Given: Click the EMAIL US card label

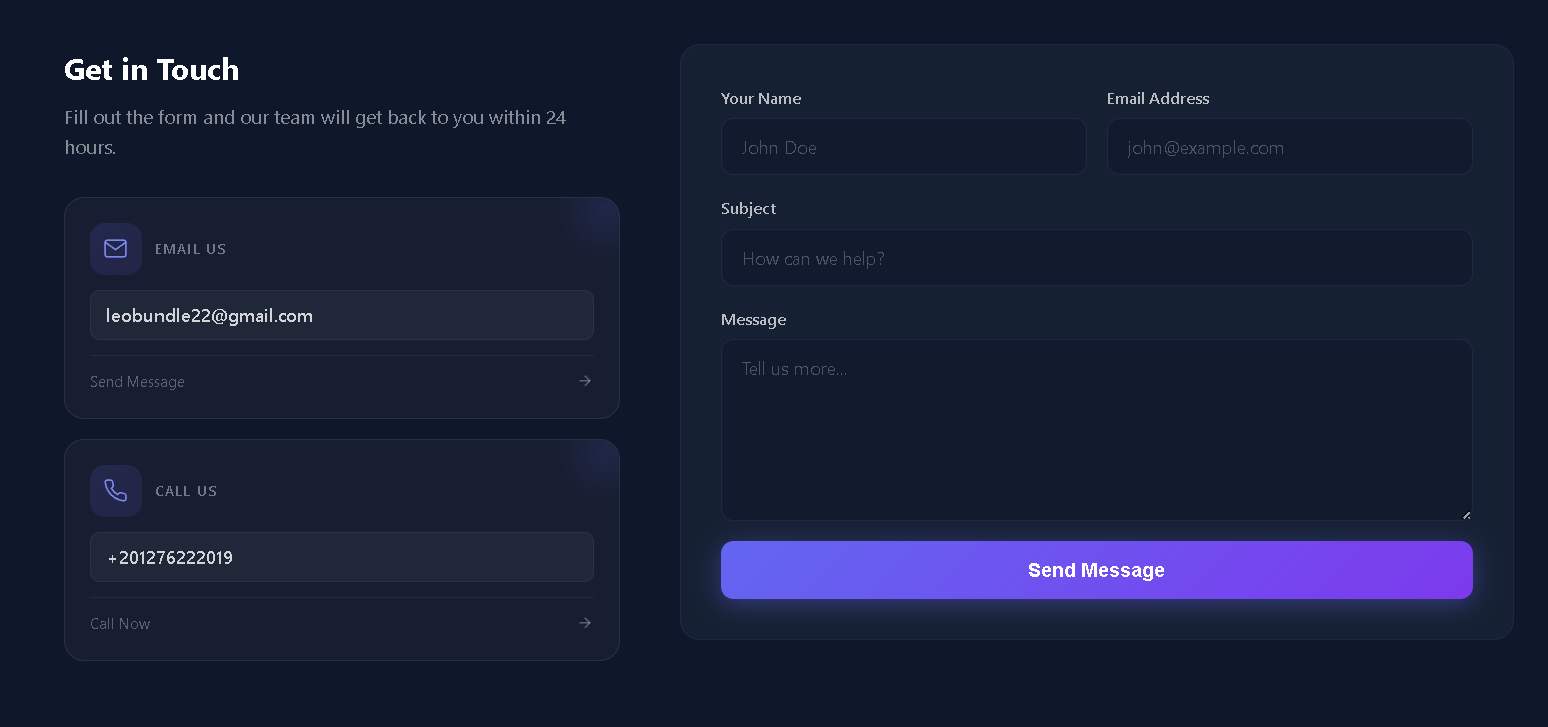Looking at the screenshot, I should pos(190,249).
